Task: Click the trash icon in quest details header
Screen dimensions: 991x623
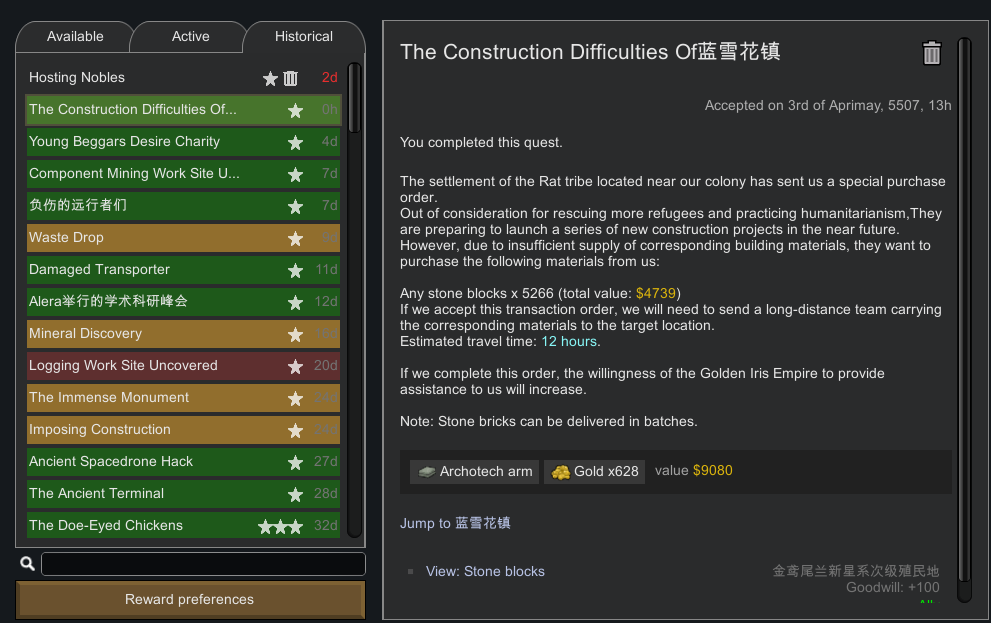Action: click(932, 53)
